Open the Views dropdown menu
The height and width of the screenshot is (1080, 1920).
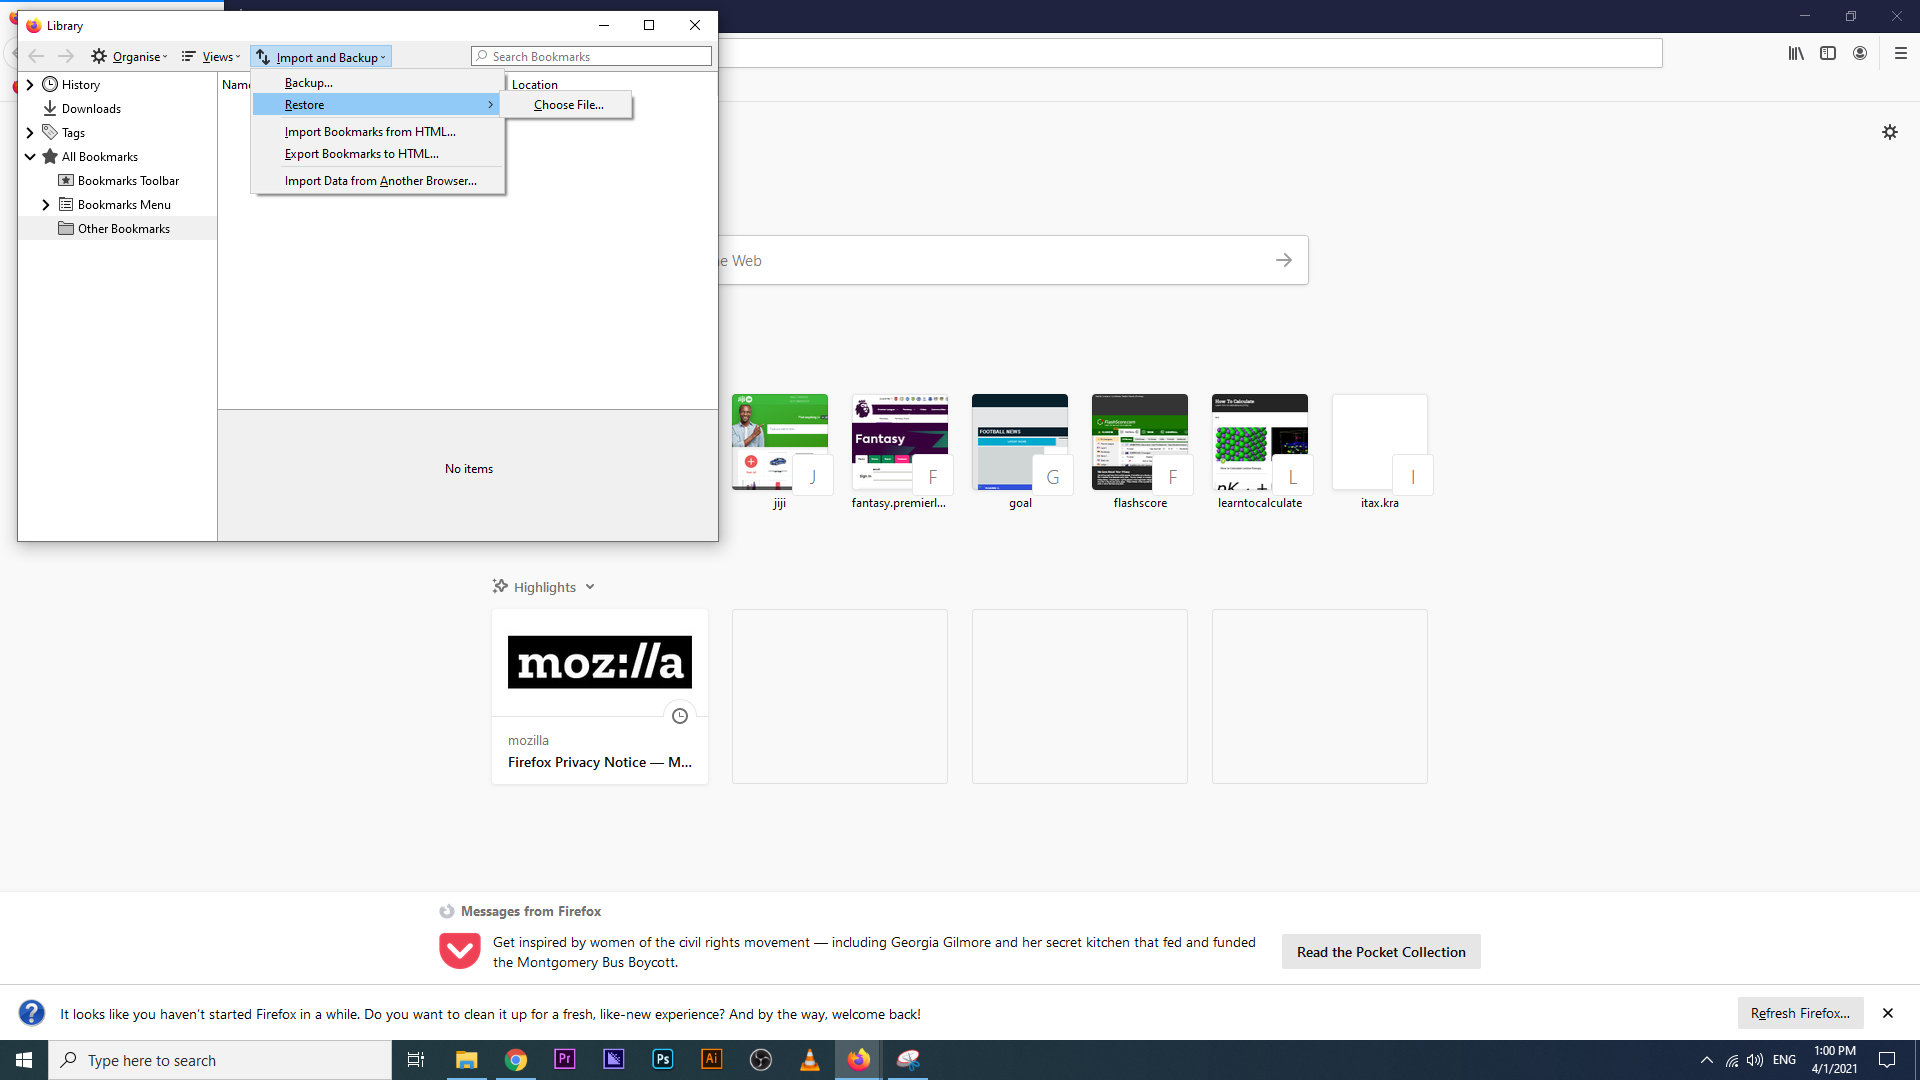(211, 57)
